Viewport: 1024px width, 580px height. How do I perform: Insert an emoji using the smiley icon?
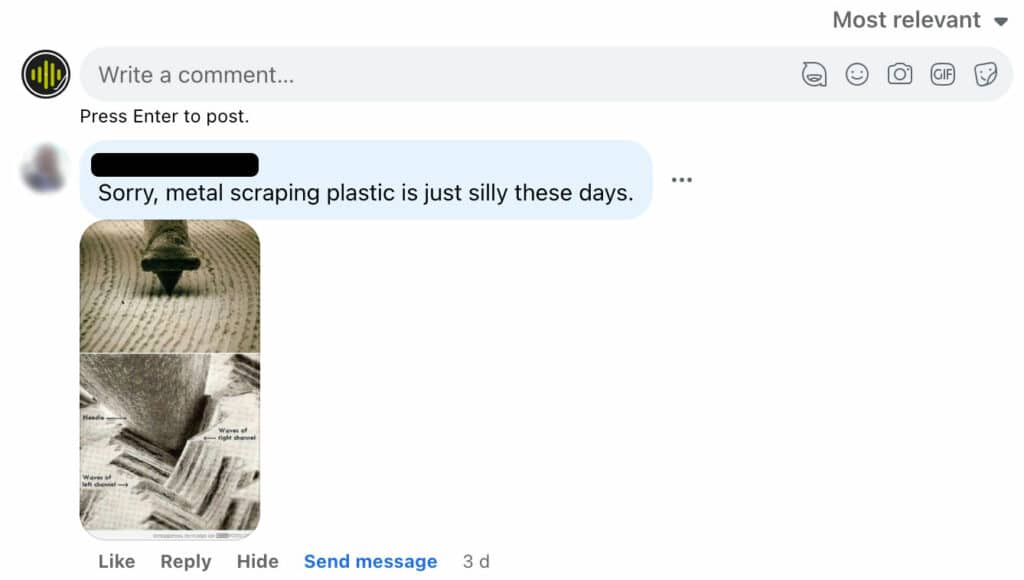(857, 74)
